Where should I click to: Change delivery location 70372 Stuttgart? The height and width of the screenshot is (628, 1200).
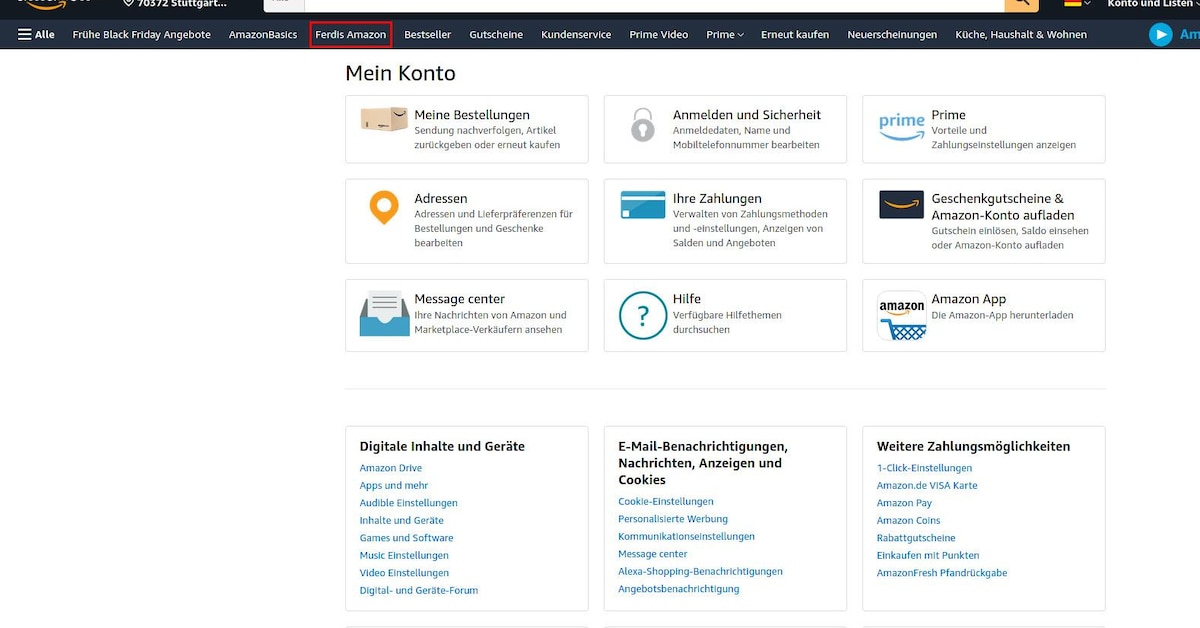[x=175, y=4]
